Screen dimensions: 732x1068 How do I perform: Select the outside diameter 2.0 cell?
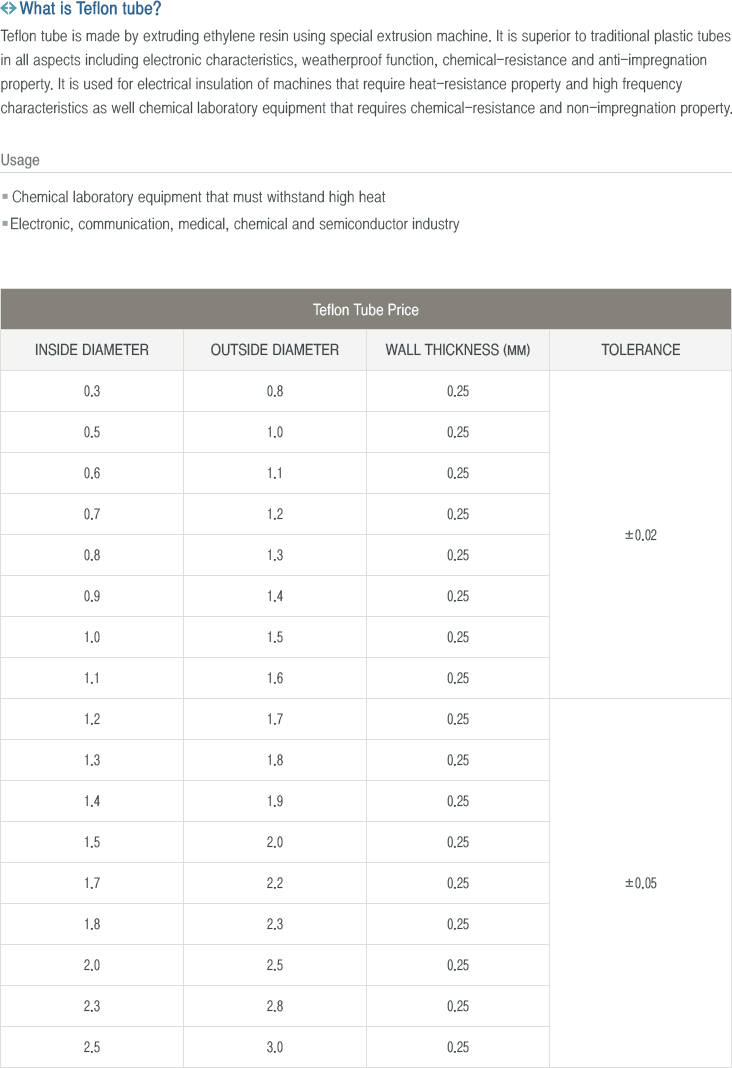[x=275, y=842]
